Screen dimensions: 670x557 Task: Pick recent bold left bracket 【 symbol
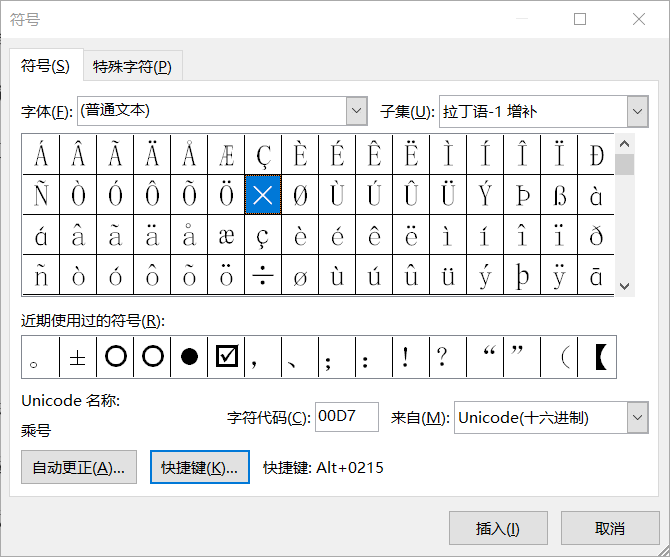597,357
